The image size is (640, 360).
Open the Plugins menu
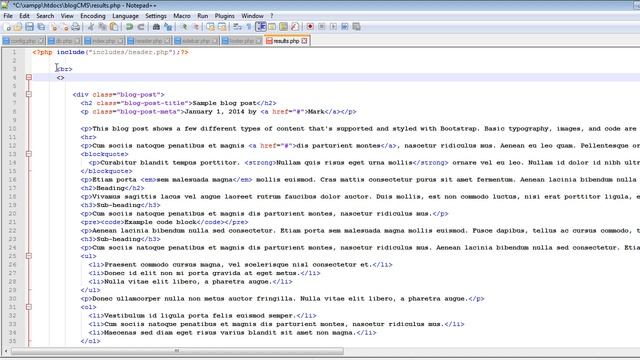[224, 16]
